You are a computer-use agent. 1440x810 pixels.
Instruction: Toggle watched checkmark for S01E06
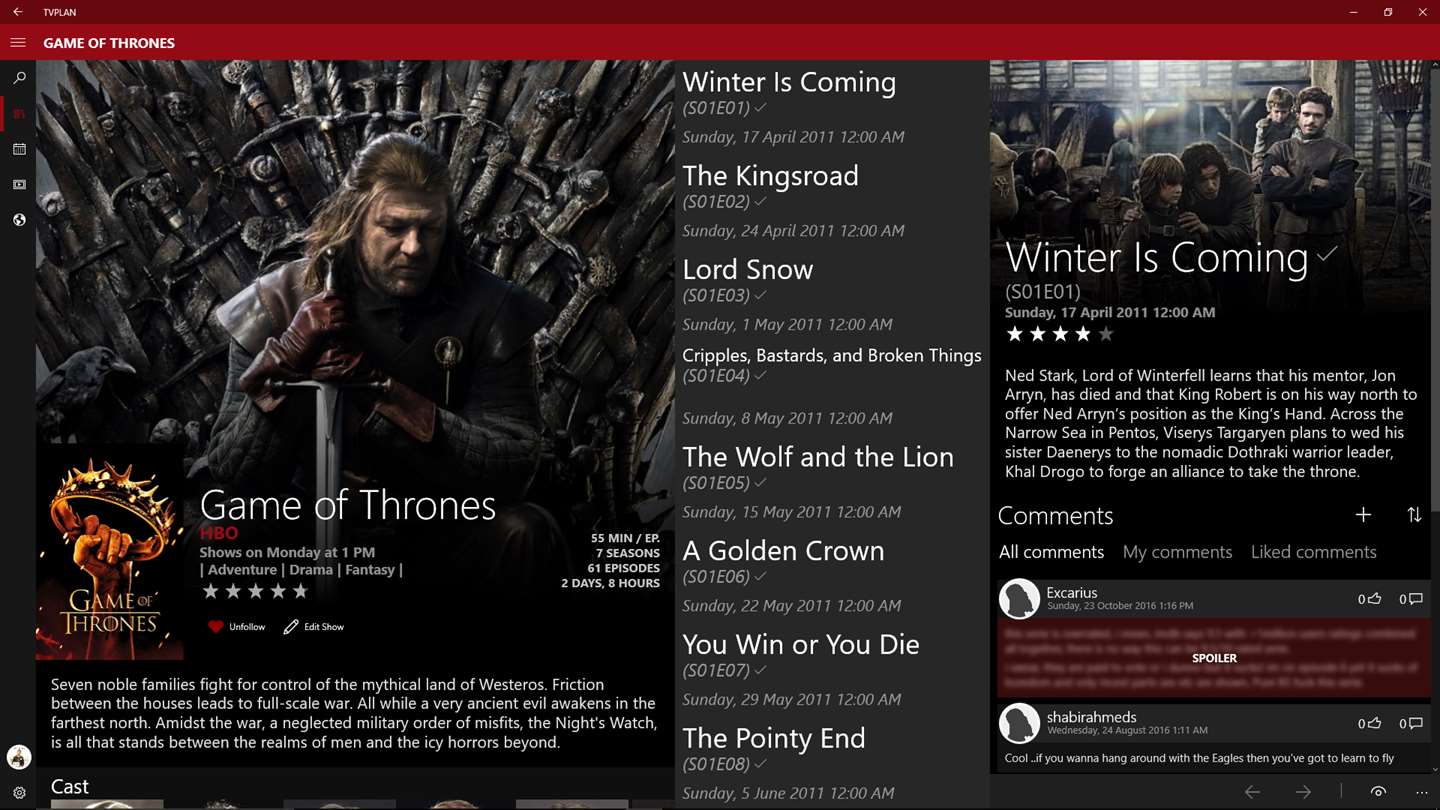pos(761,576)
